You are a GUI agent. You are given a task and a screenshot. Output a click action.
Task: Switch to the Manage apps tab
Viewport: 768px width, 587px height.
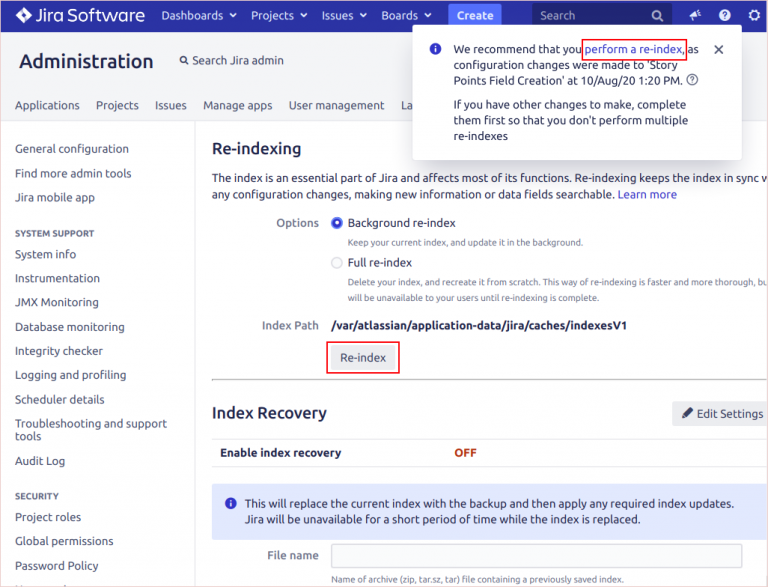pos(238,105)
